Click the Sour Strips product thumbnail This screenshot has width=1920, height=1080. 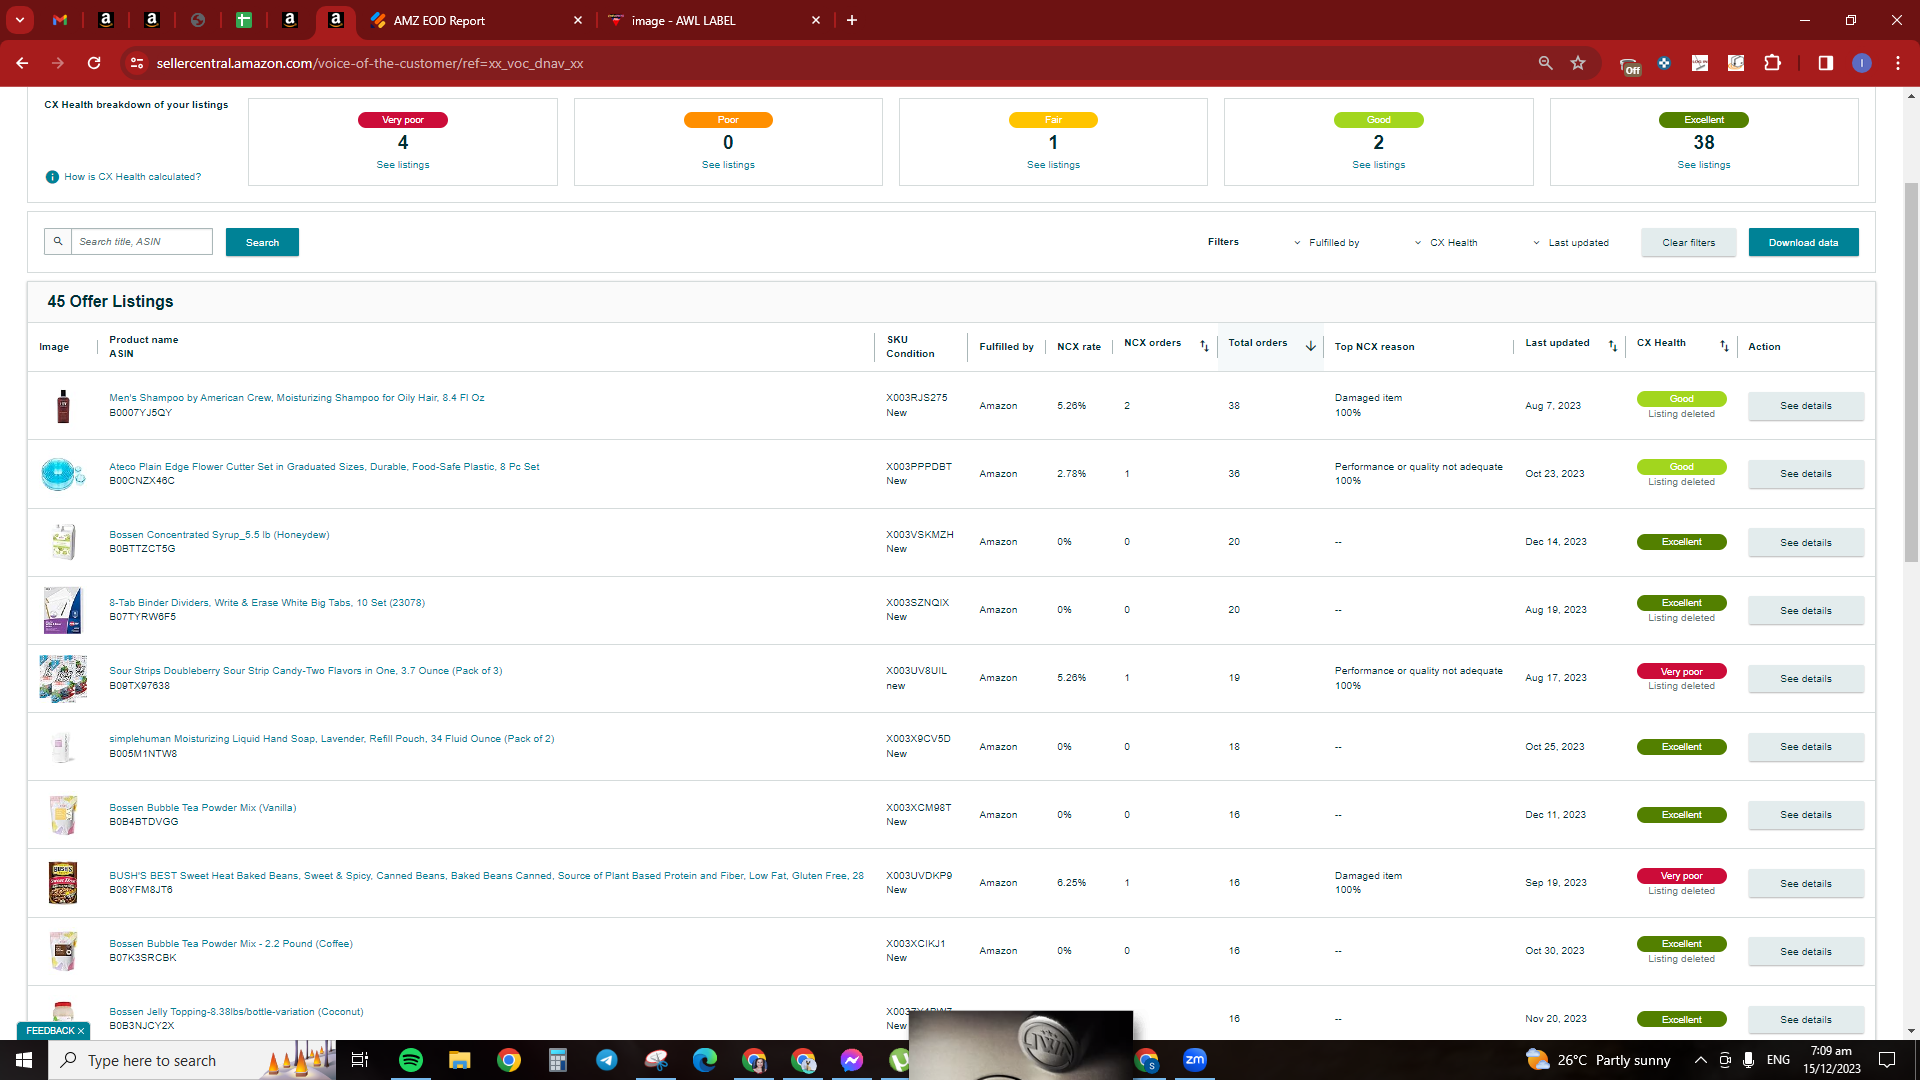(x=63, y=679)
